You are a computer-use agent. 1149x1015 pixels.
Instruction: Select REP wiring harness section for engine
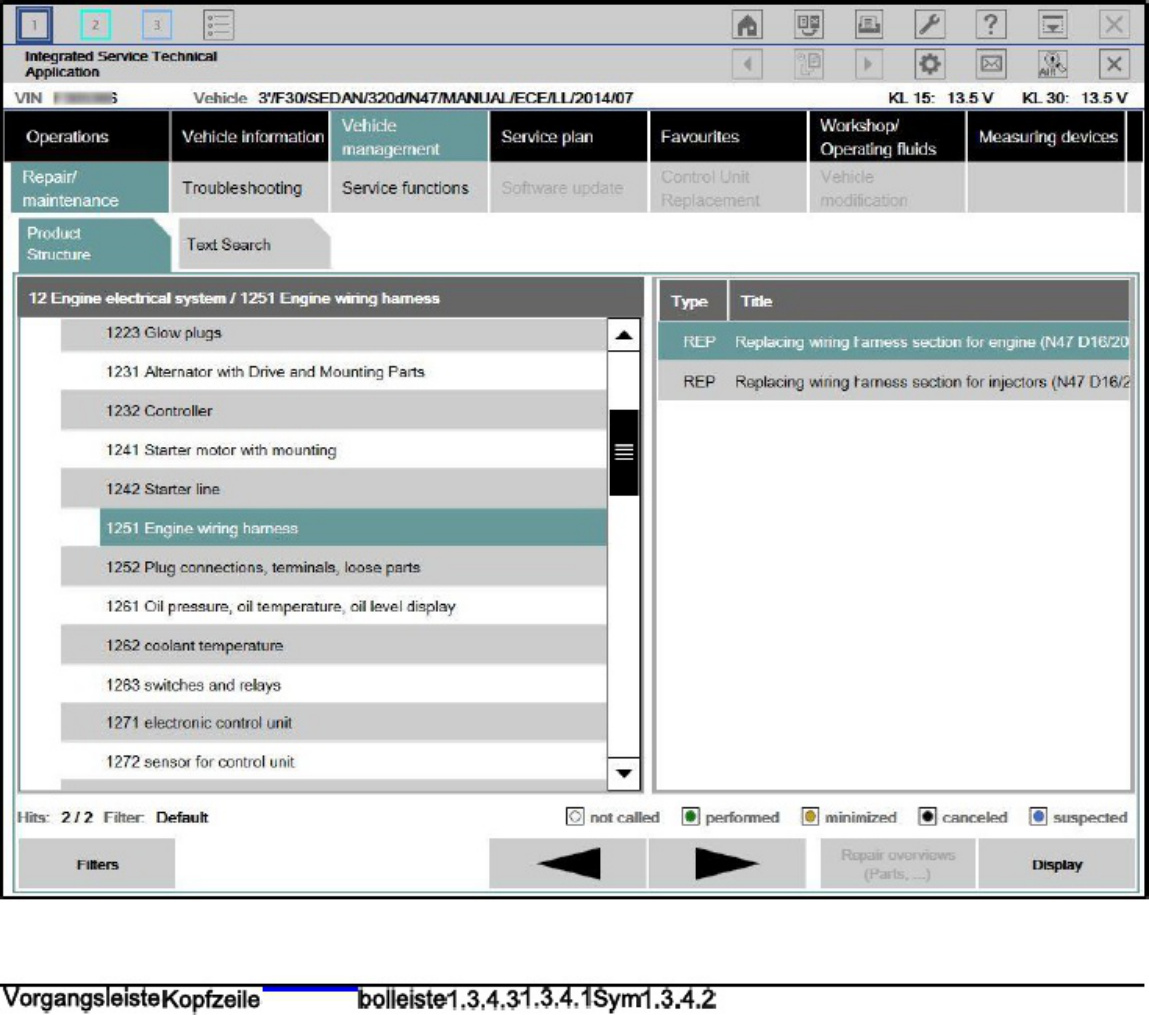point(894,342)
